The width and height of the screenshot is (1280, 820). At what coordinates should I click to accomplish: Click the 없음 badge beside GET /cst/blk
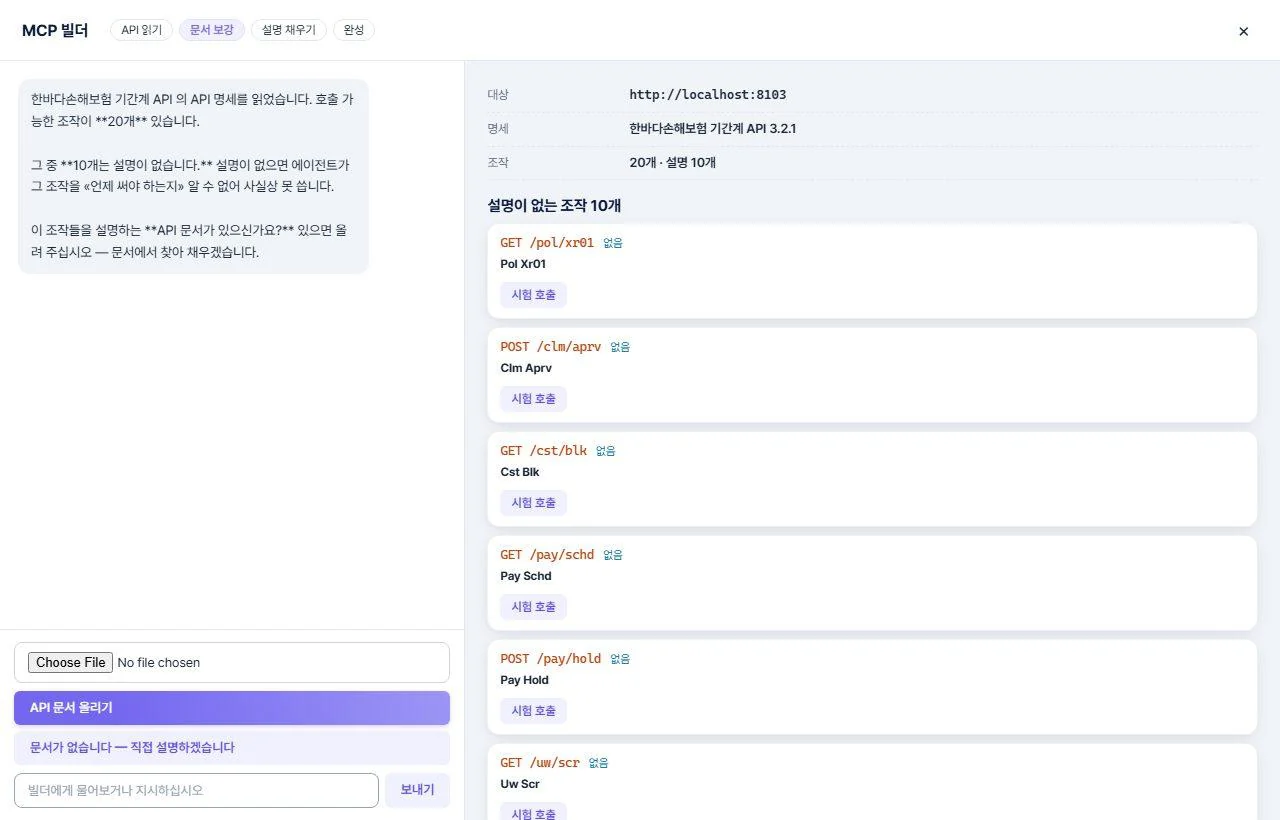[606, 451]
